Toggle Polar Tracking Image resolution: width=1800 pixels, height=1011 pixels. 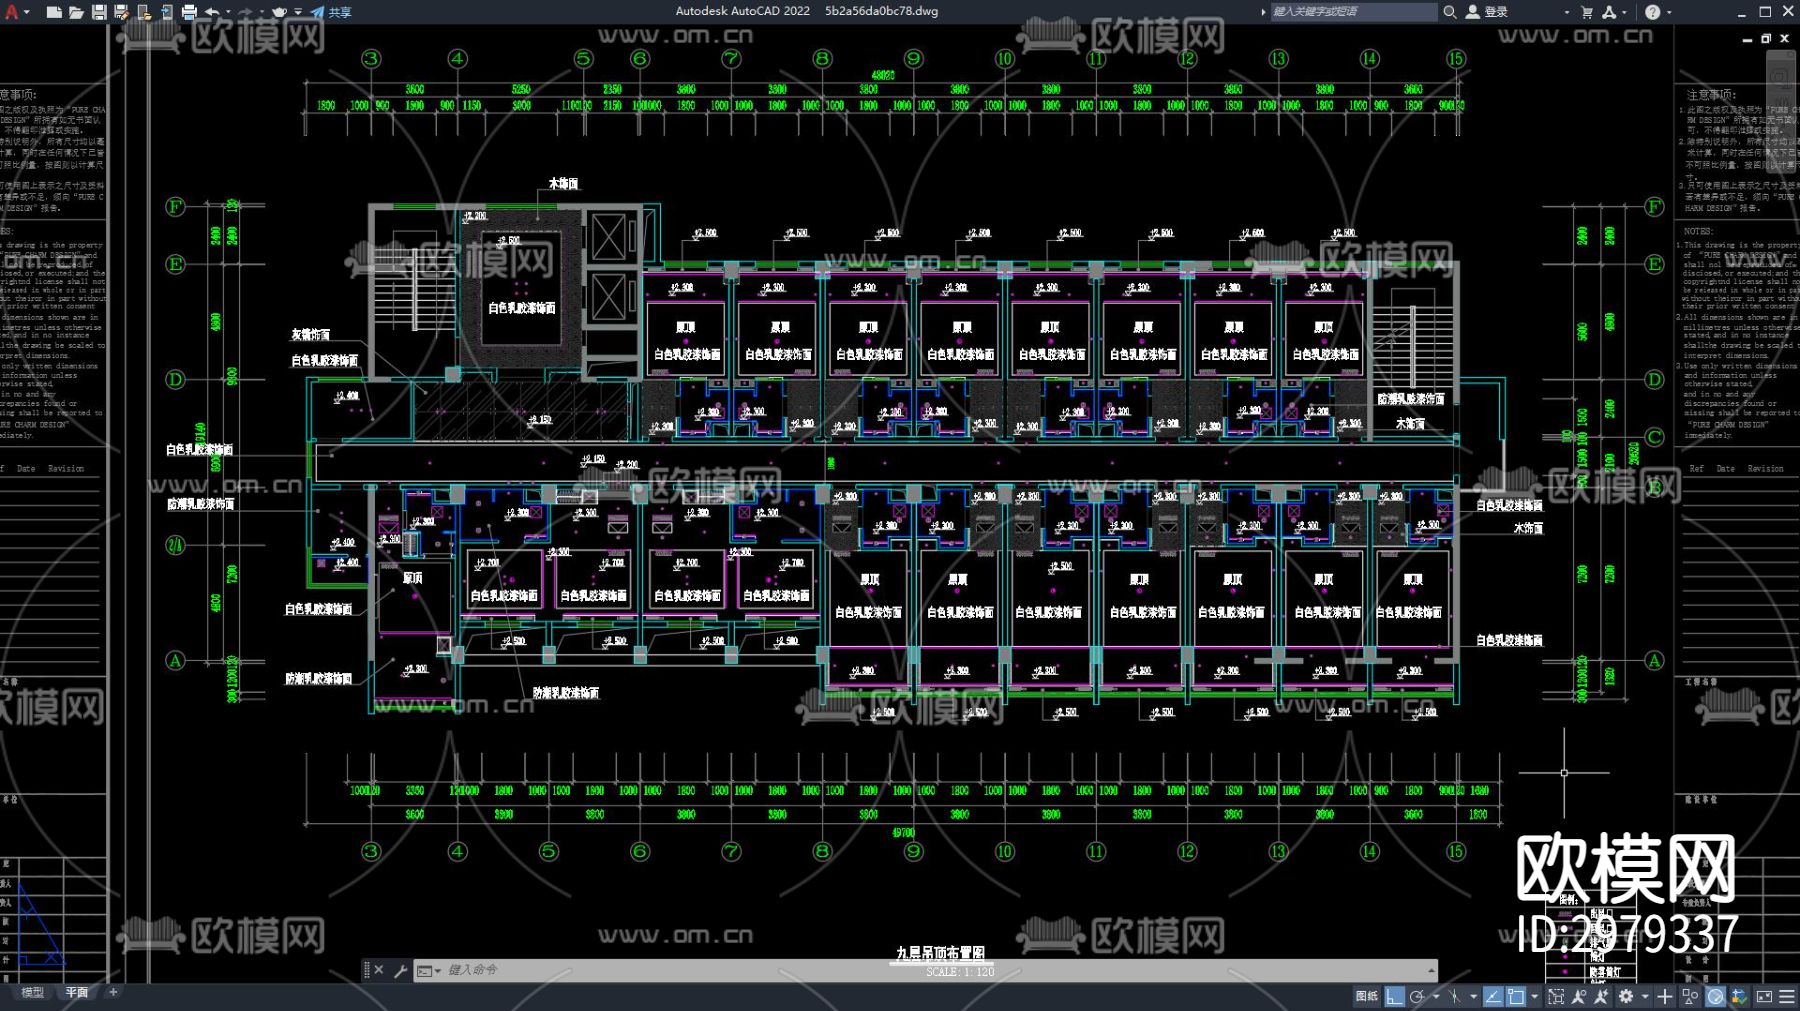pos(1417,996)
